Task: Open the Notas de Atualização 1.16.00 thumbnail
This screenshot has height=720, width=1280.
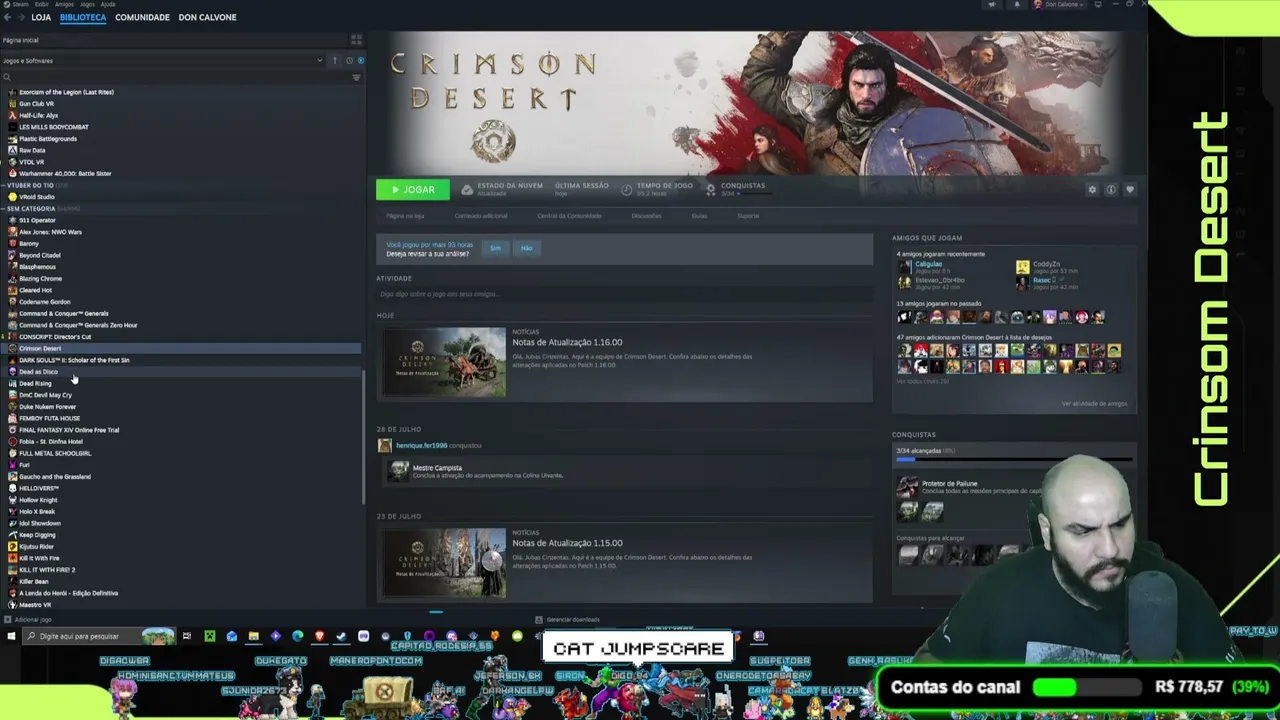Action: [444, 362]
